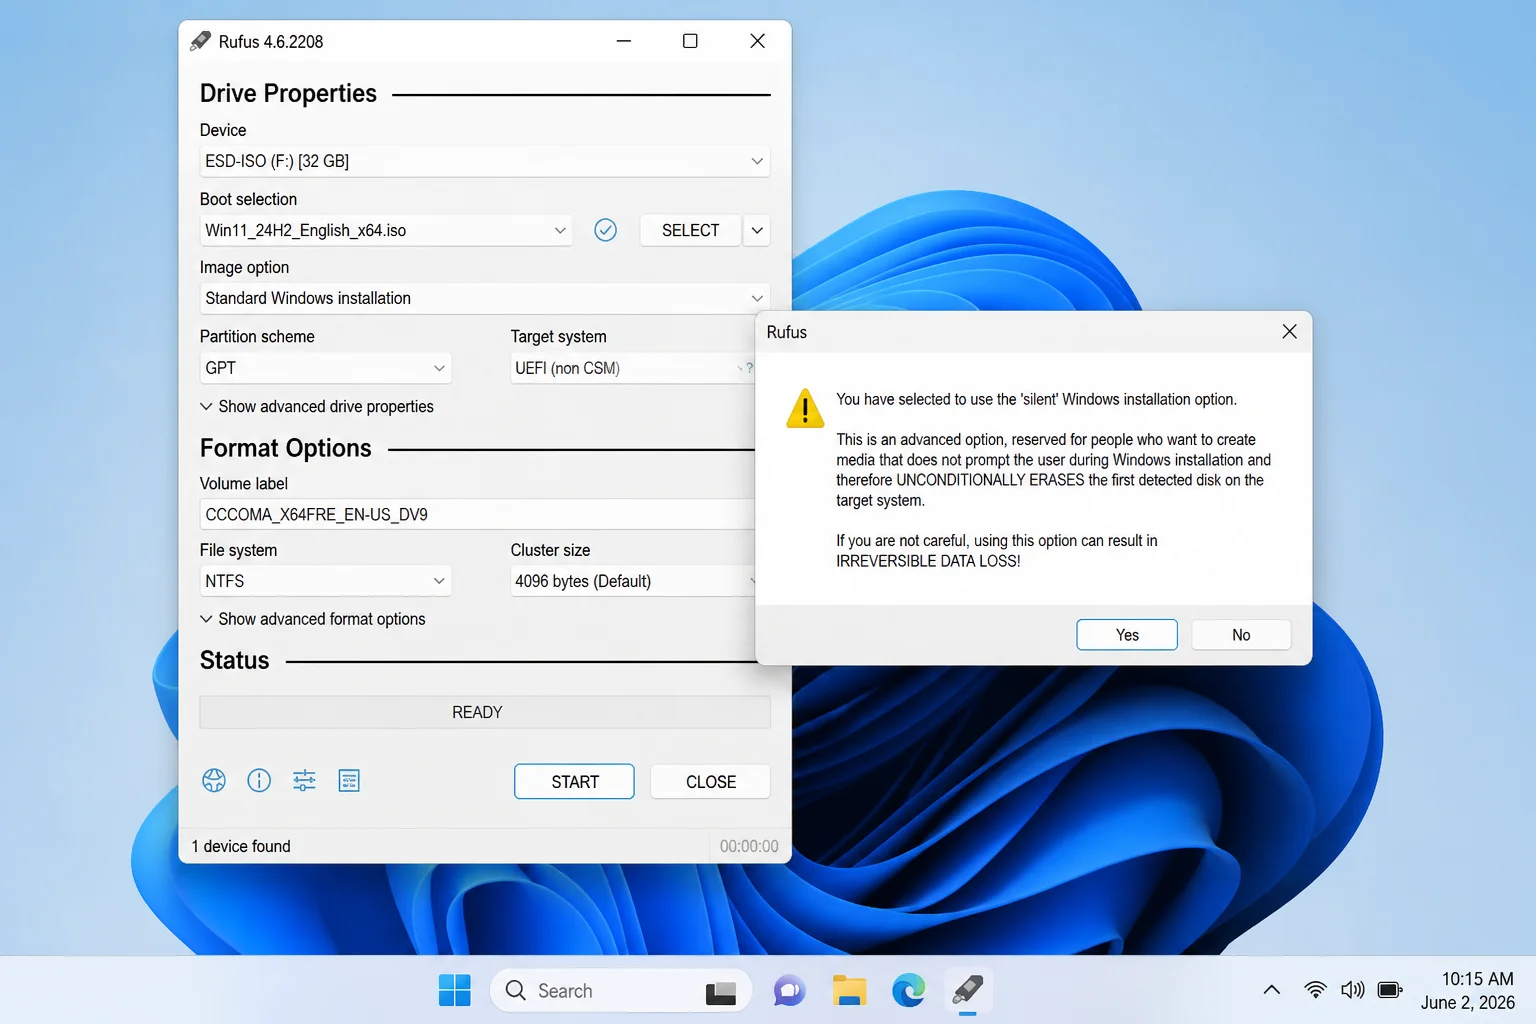Viewport: 1536px width, 1024px height.
Task: Open the language globe icon in Rufus
Action: pyautogui.click(x=214, y=781)
